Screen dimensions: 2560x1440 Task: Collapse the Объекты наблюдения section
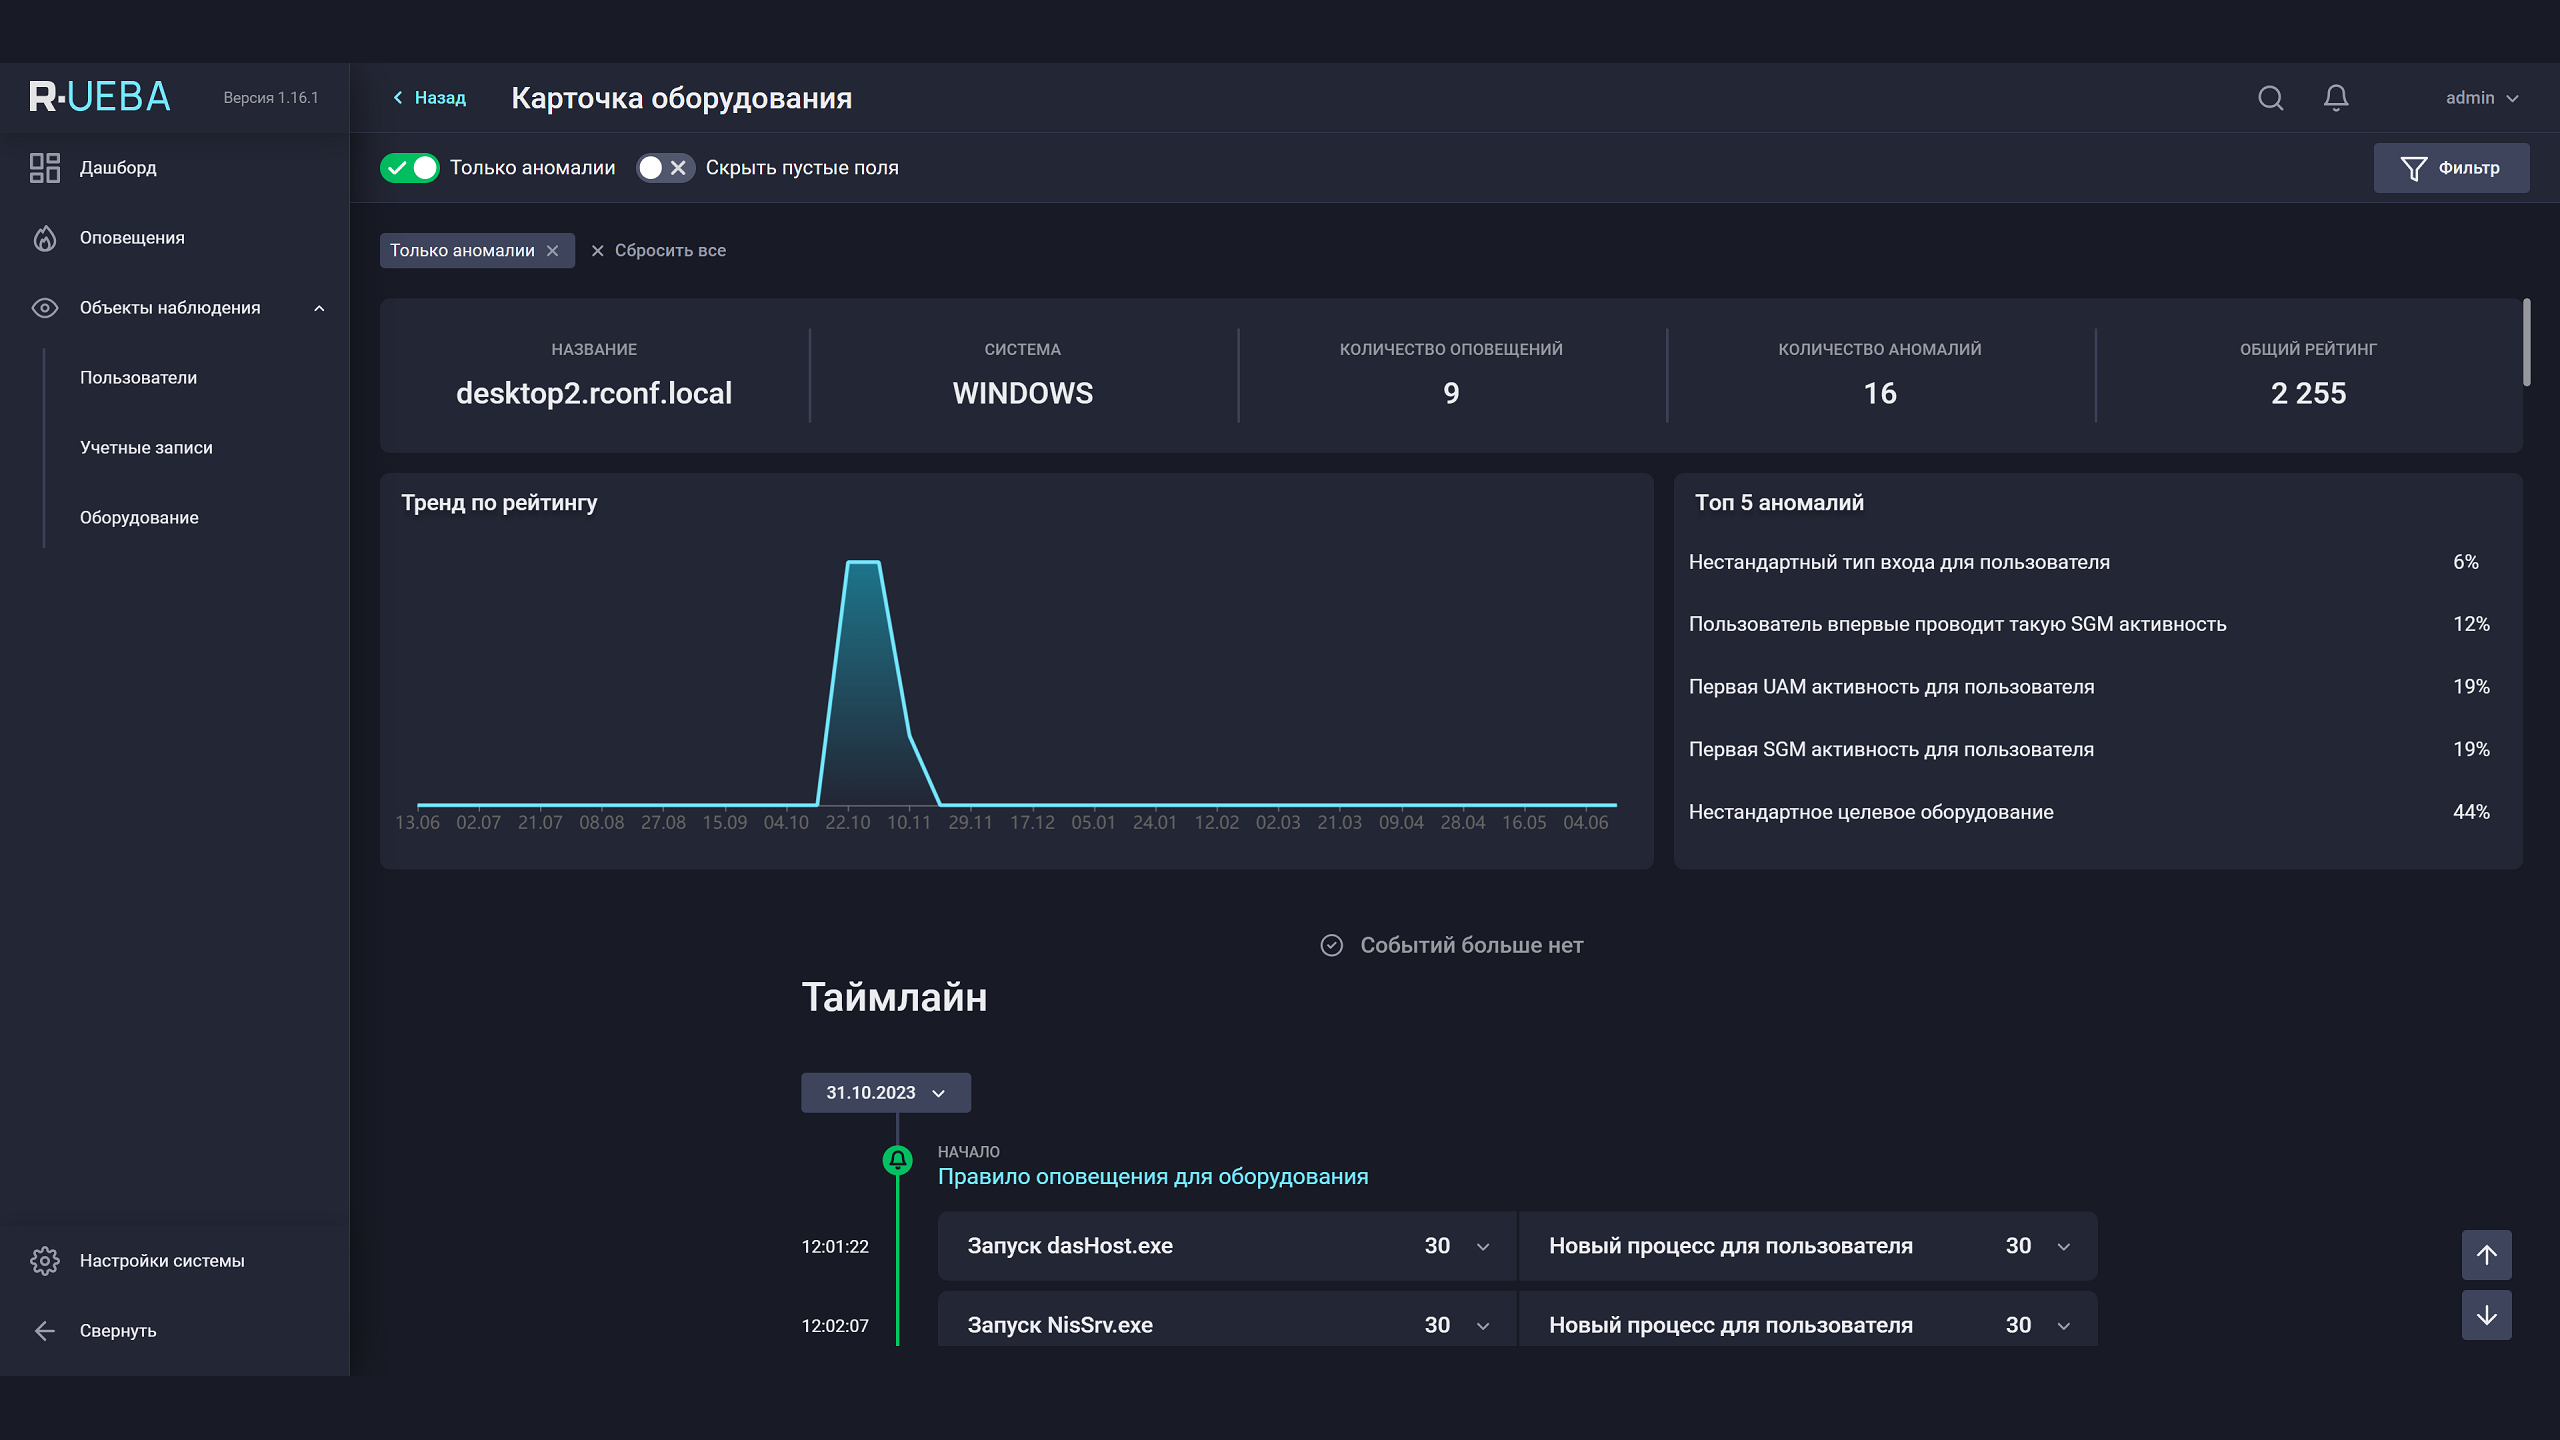pos(319,308)
